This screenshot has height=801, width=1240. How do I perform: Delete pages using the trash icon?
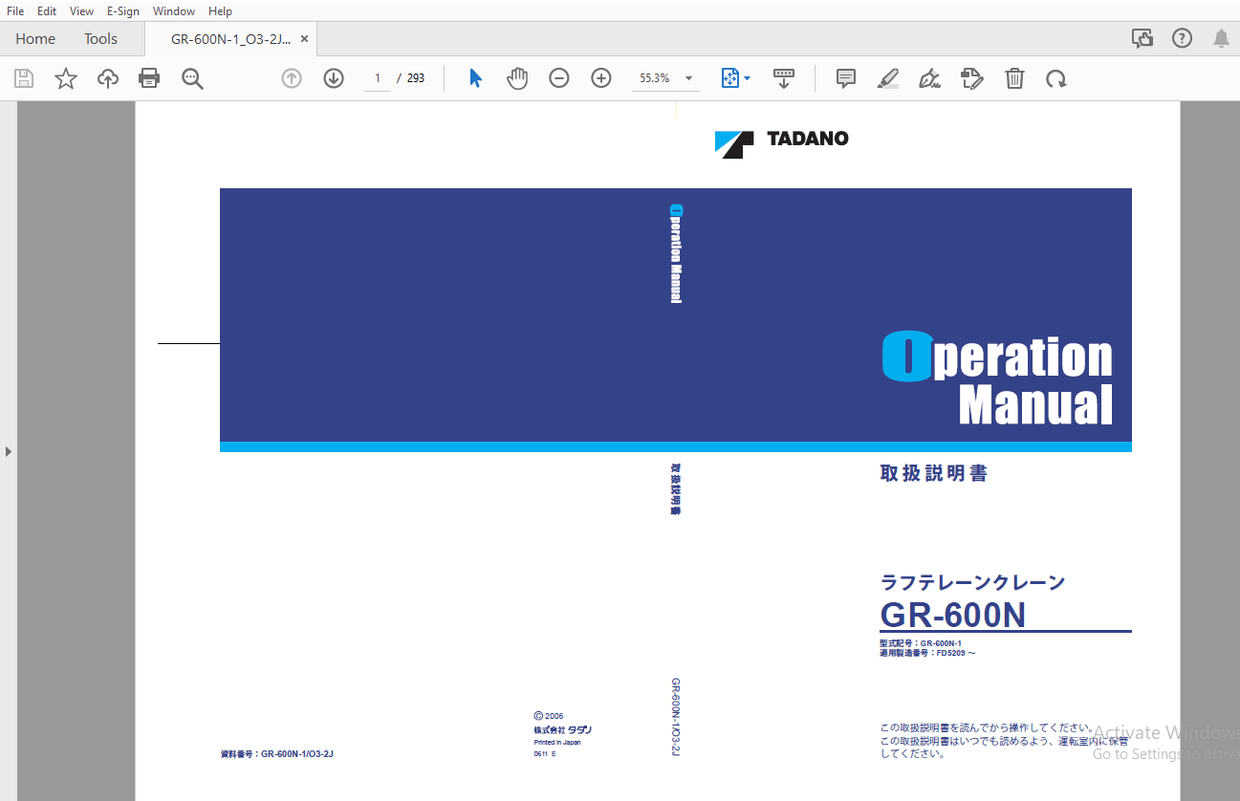pos(1014,77)
